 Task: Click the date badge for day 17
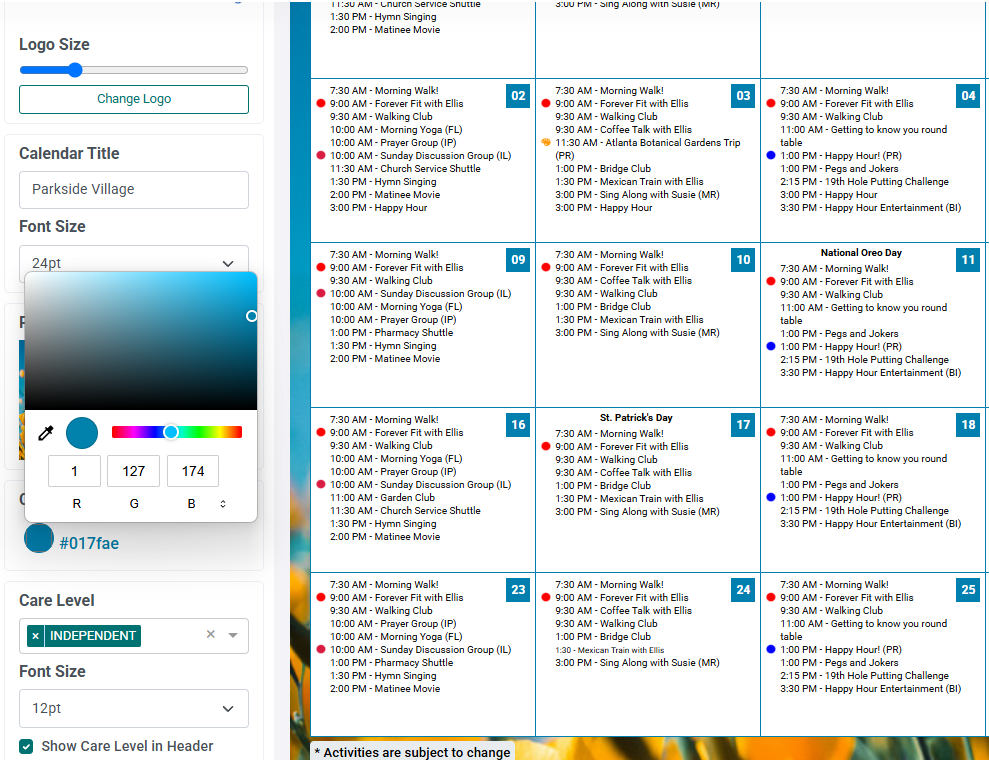point(743,425)
